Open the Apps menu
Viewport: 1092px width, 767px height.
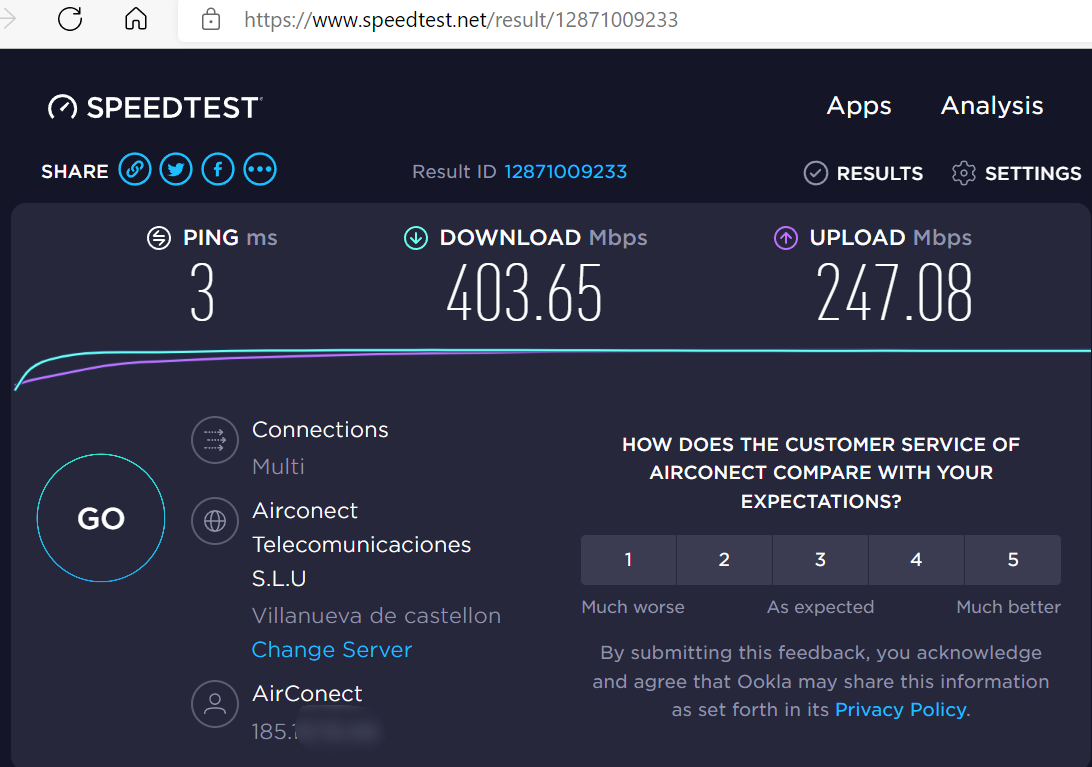tap(859, 106)
